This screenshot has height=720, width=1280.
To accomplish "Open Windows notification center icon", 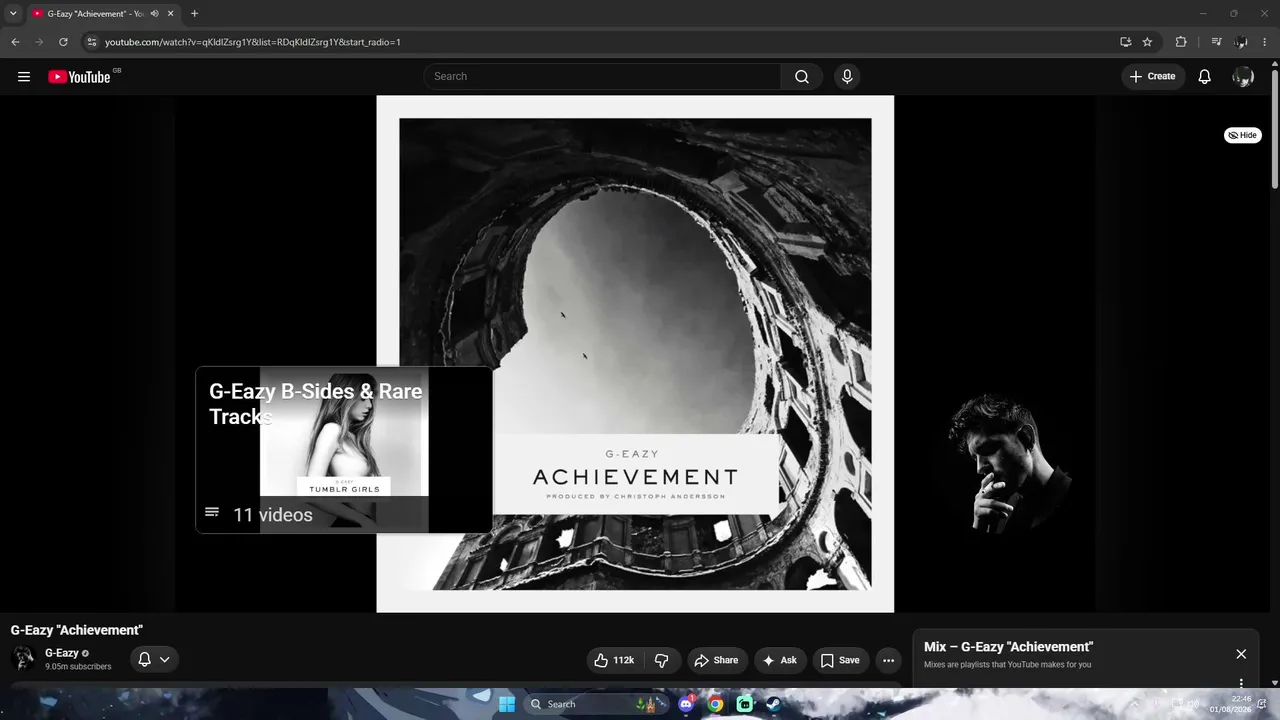I will pos(1262,704).
